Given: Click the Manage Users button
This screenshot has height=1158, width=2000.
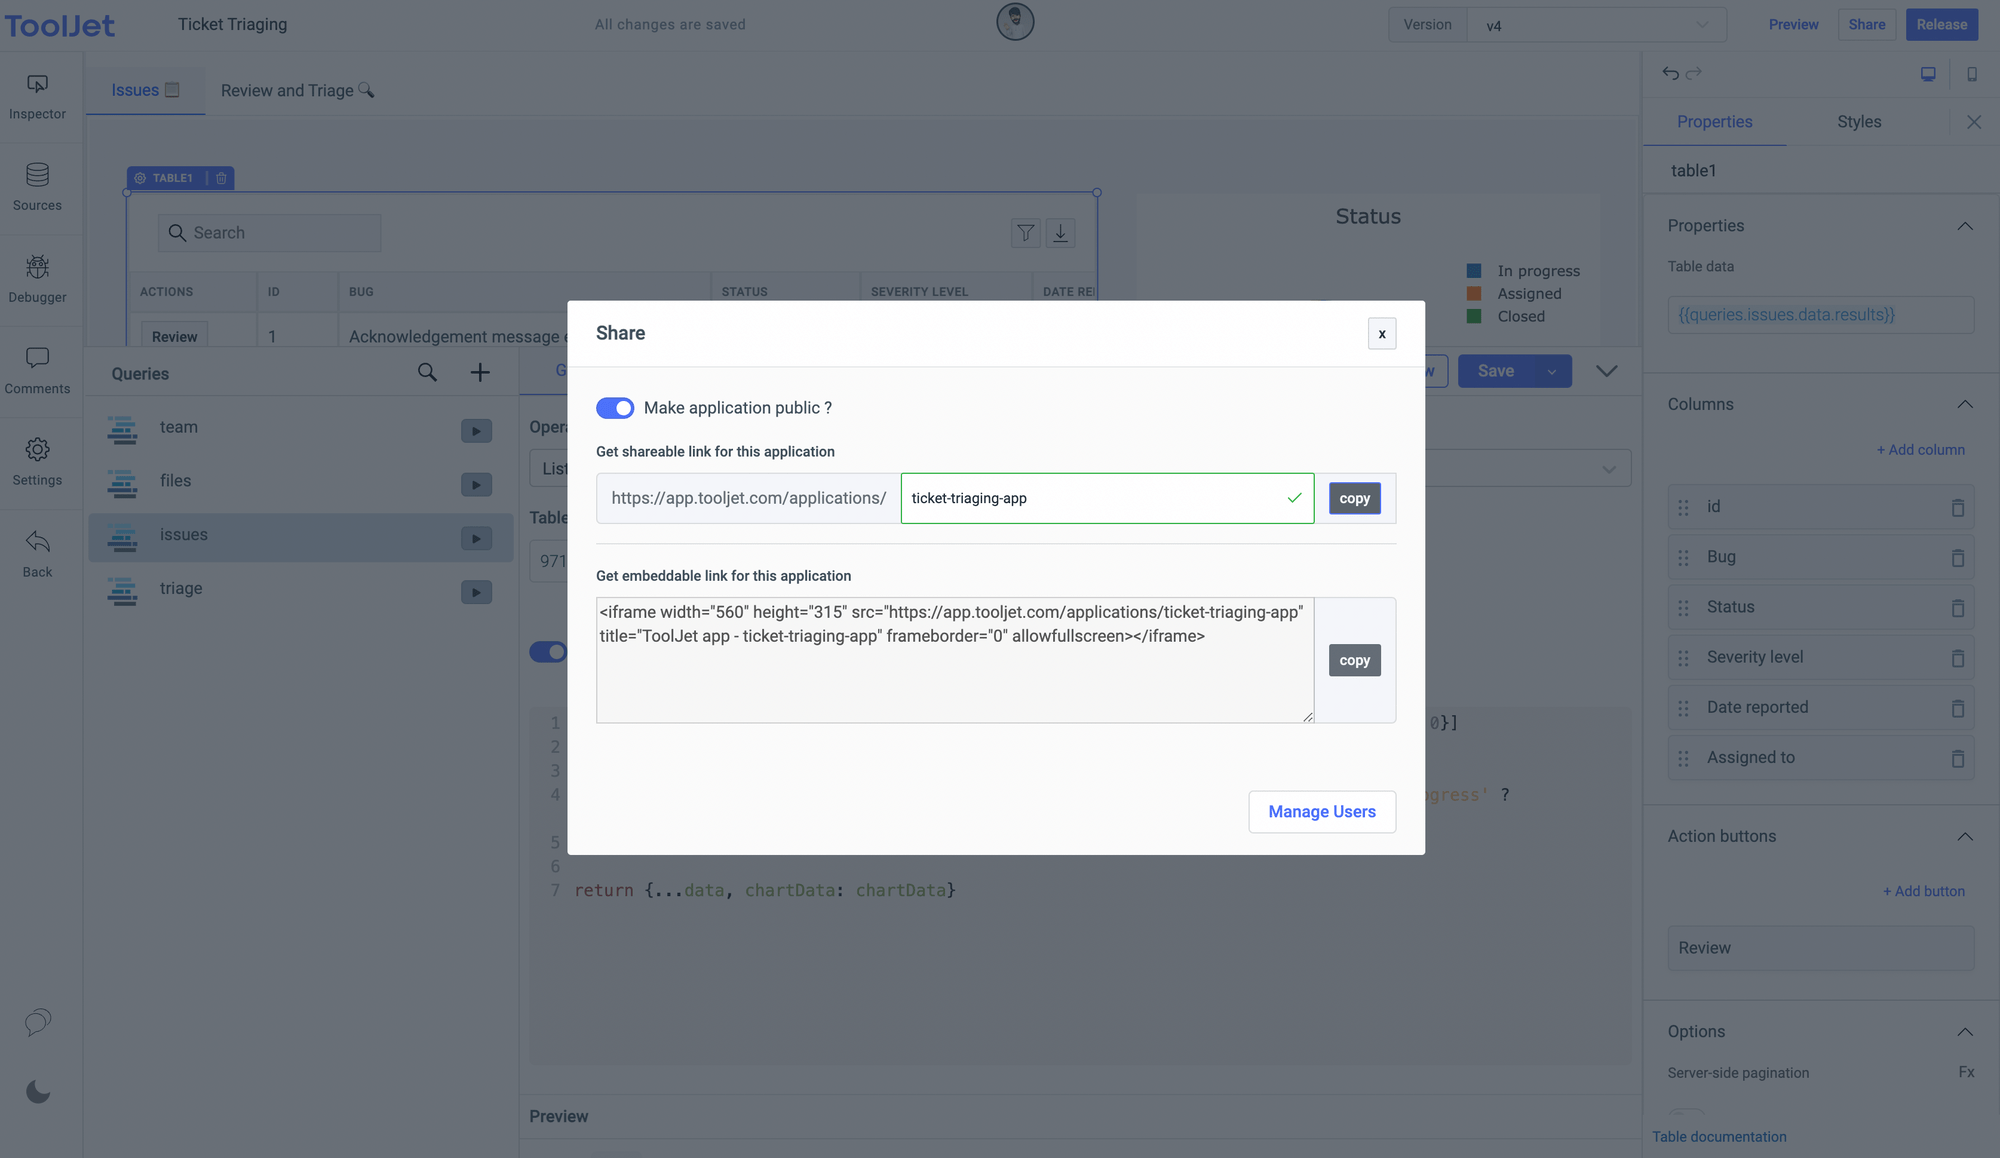Looking at the screenshot, I should tap(1321, 812).
